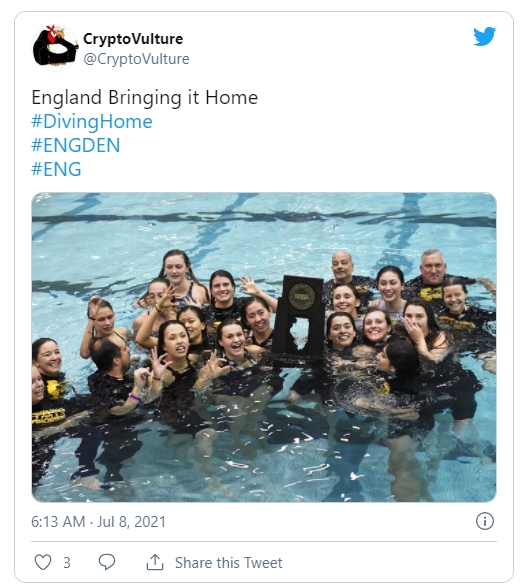
Task: Select the Share this Tweet label
Action: [229, 562]
